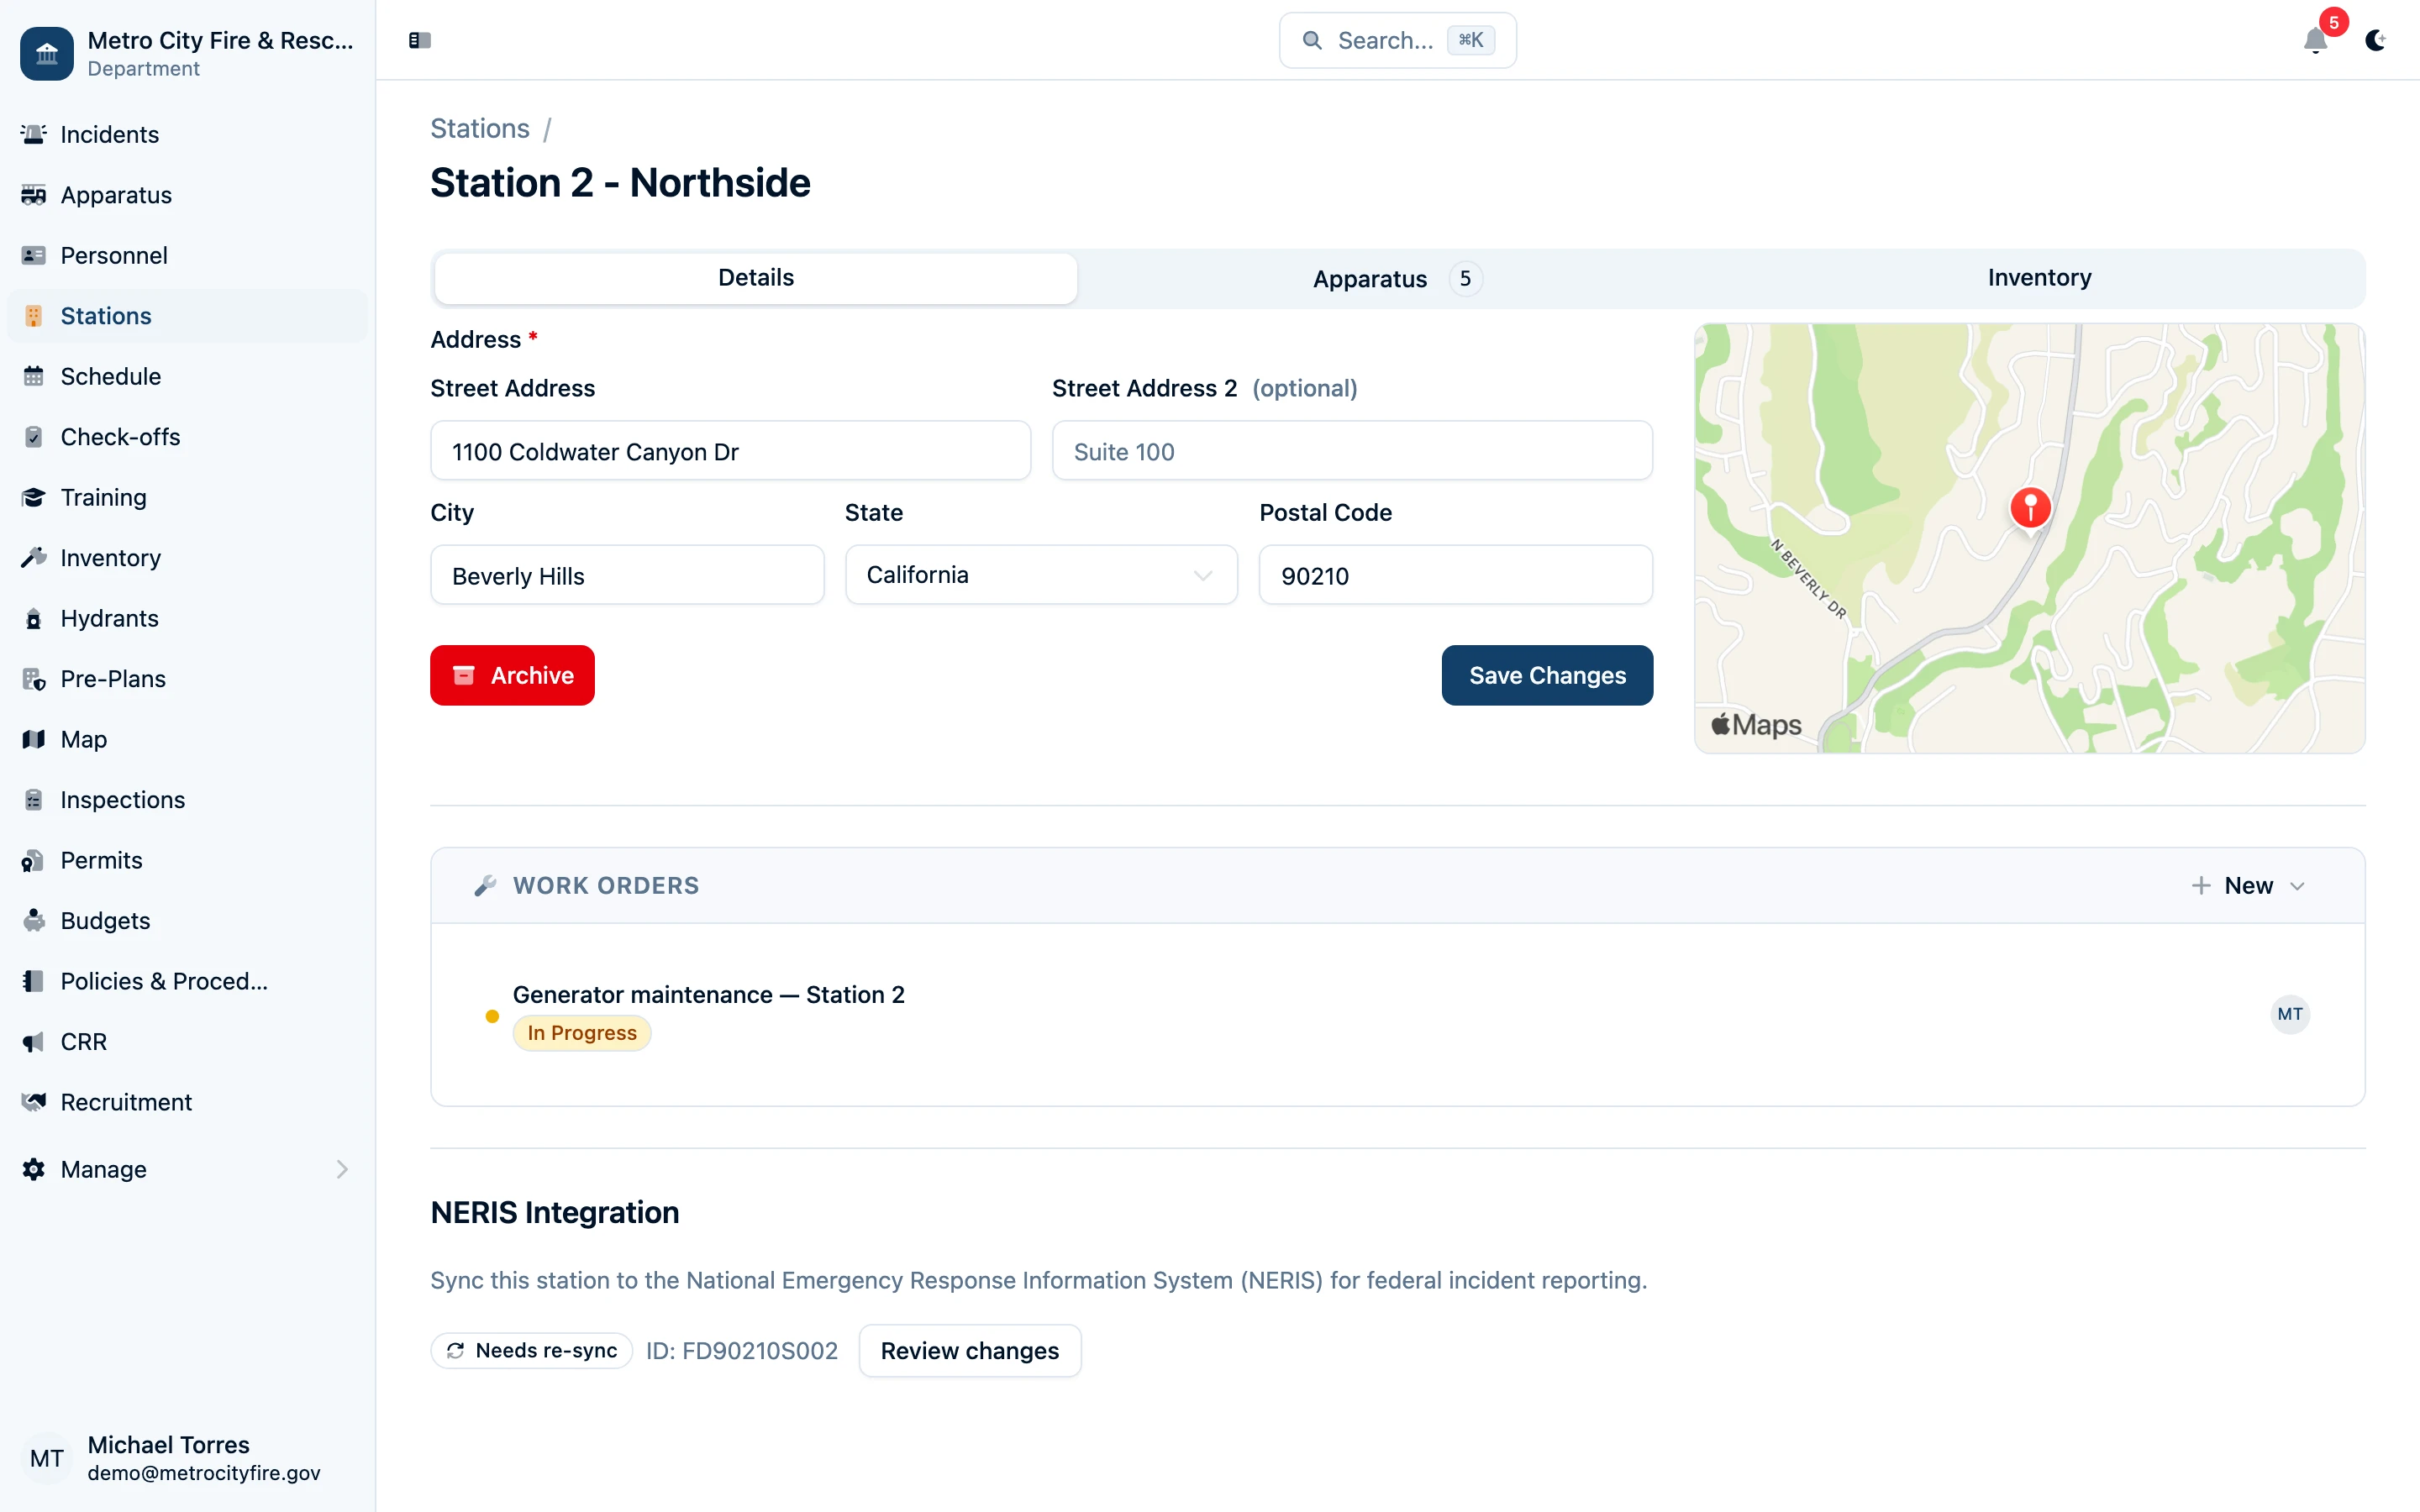
Task: Click the red Archive button
Action: (512, 675)
